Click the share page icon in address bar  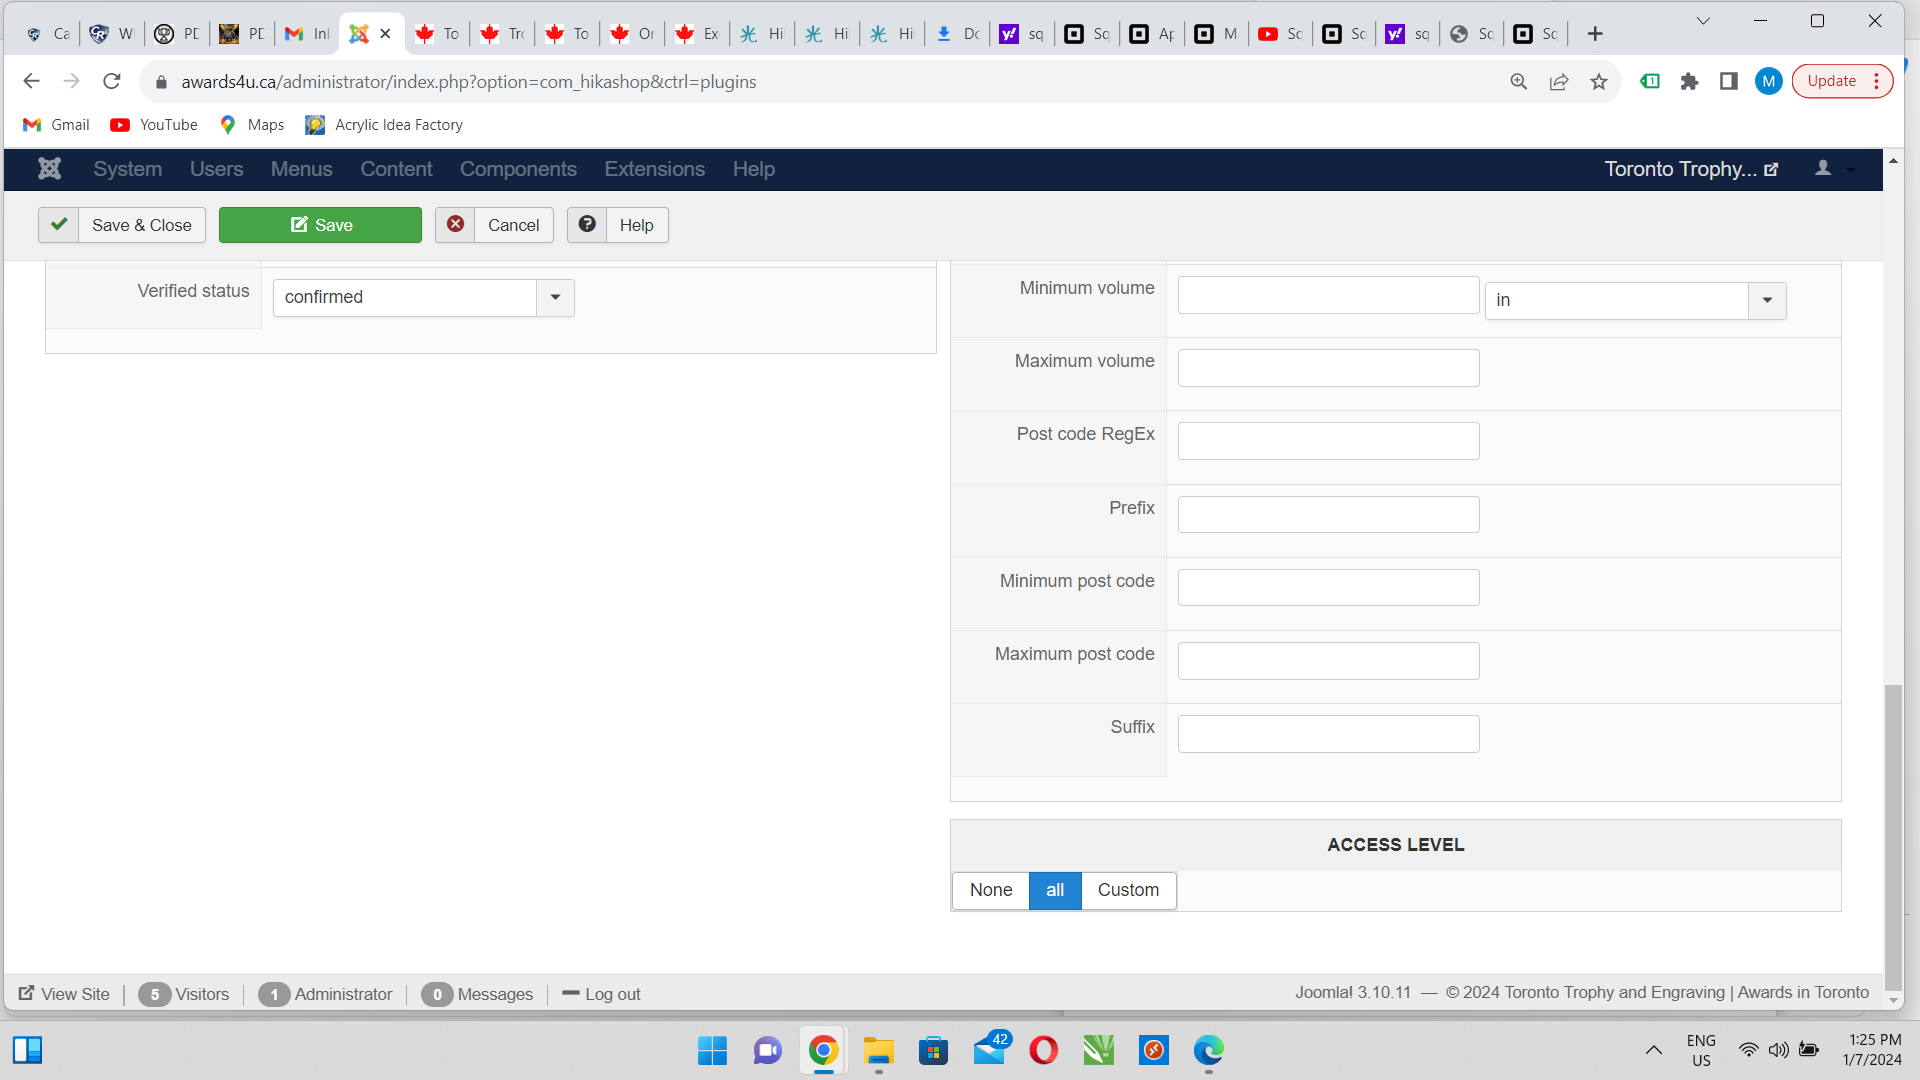1558,82
